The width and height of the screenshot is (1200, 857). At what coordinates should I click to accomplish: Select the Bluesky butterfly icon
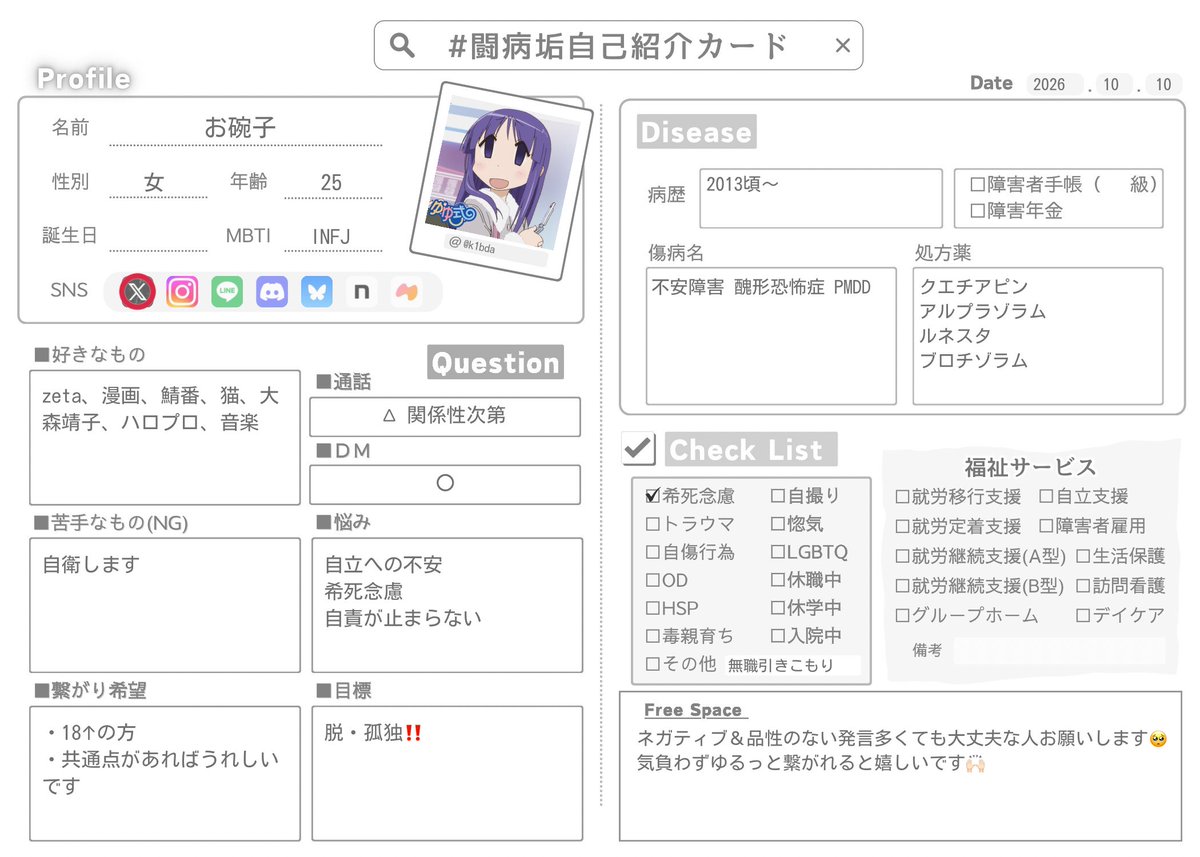317,291
